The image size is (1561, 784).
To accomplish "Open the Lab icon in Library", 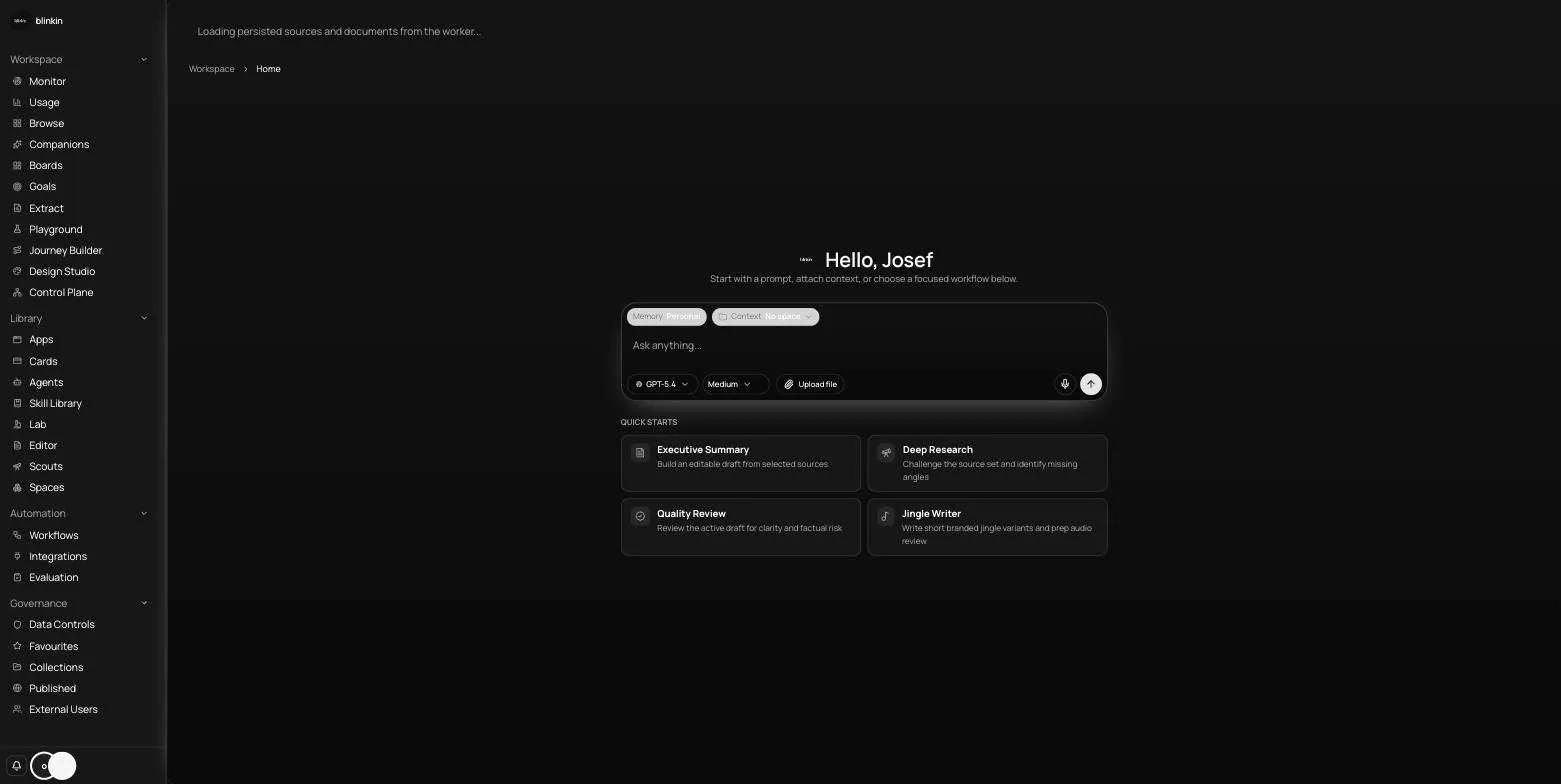I will [17, 424].
